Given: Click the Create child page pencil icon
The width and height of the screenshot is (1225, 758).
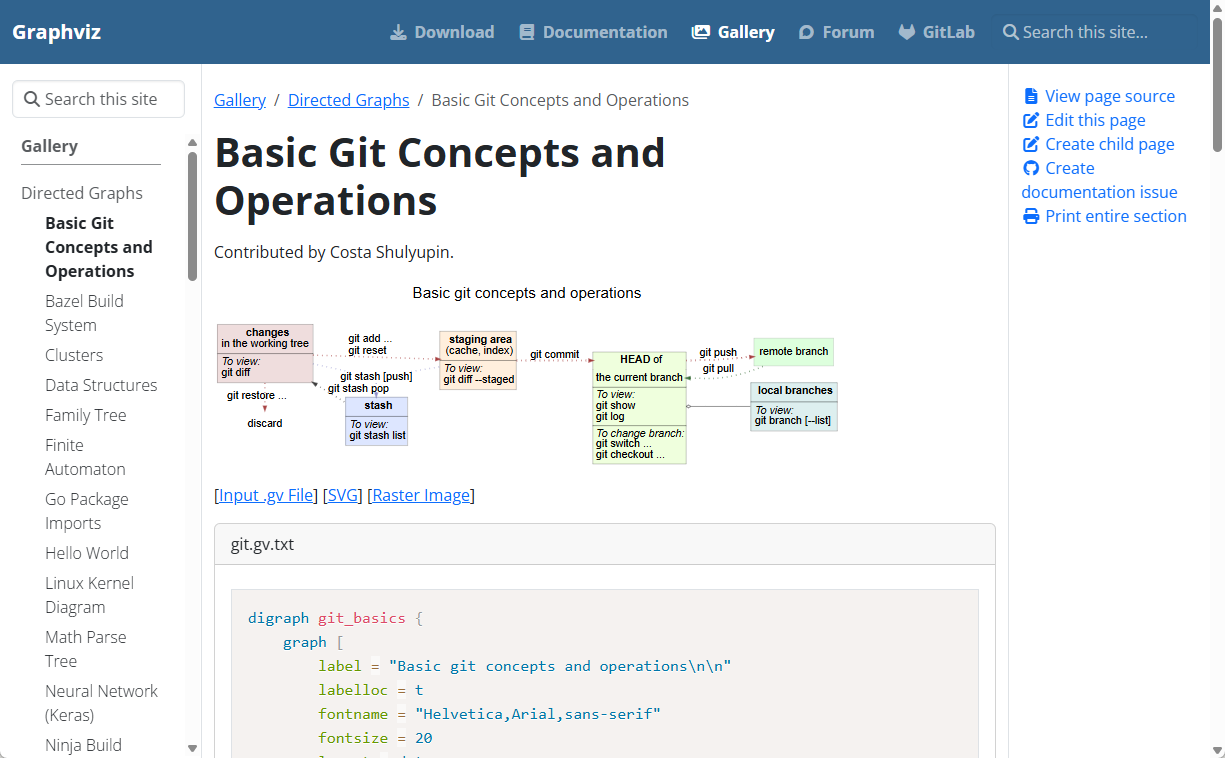Looking at the screenshot, I should (1032, 144).
